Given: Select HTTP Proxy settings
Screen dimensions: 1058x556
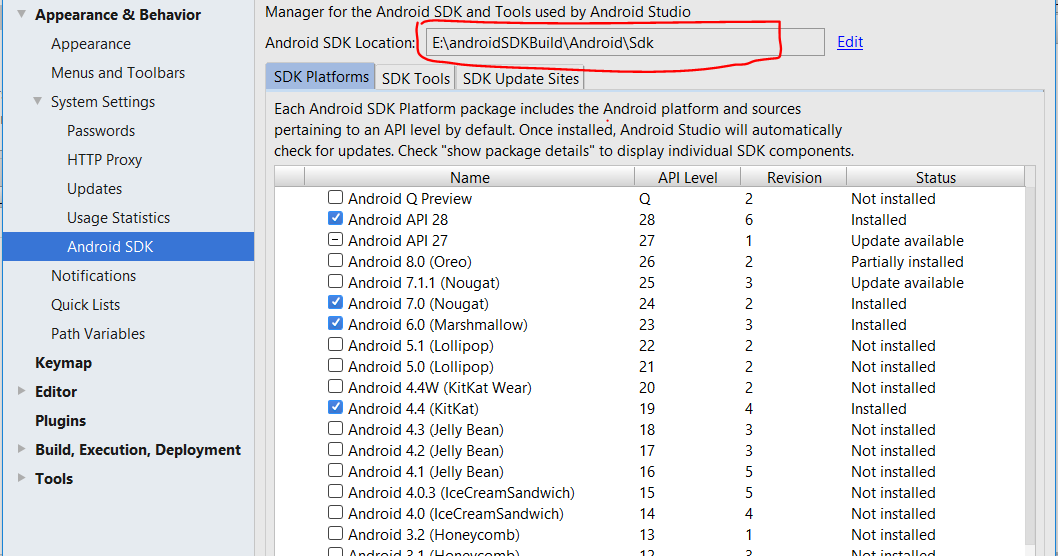Looking at the screenshot, I should (105, 160).
